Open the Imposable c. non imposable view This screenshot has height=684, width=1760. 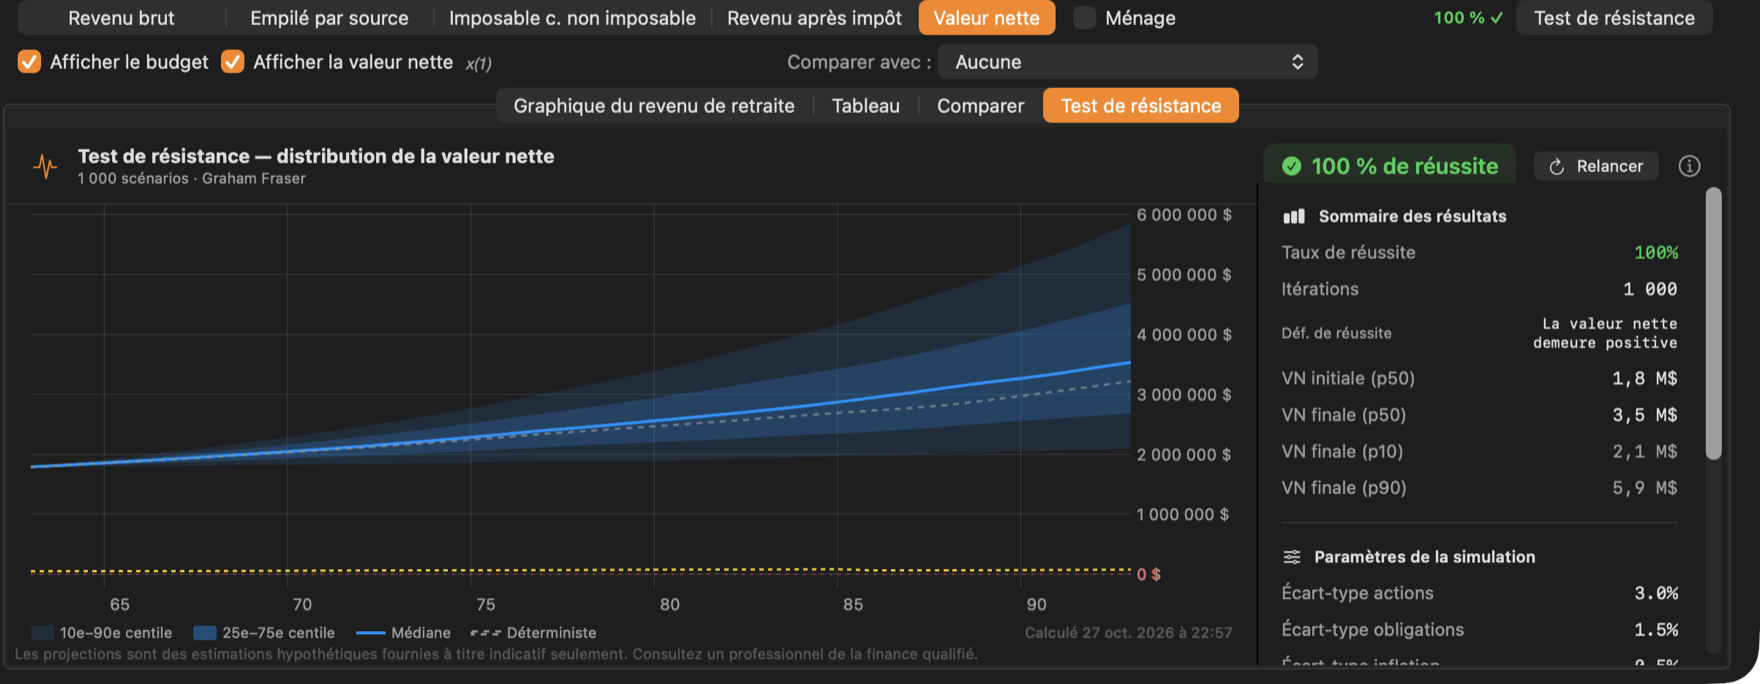tap(572, 18)
